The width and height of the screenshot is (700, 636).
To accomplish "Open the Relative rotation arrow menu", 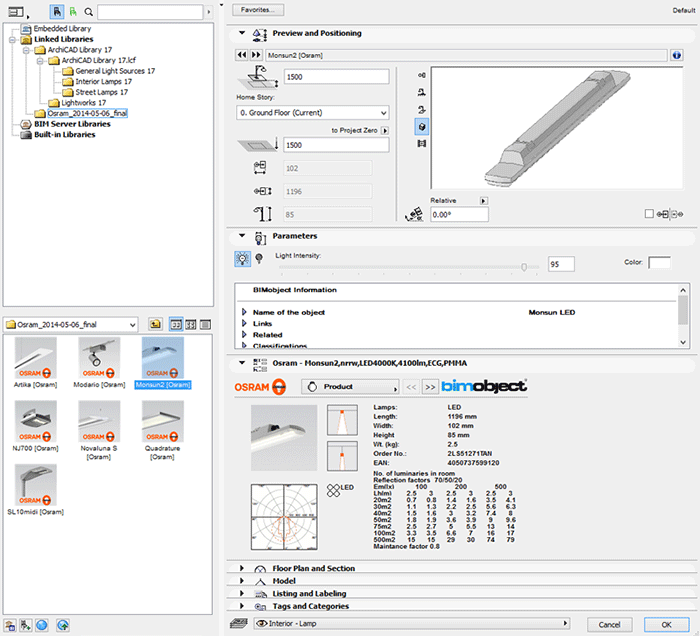I will pos(483,201).
